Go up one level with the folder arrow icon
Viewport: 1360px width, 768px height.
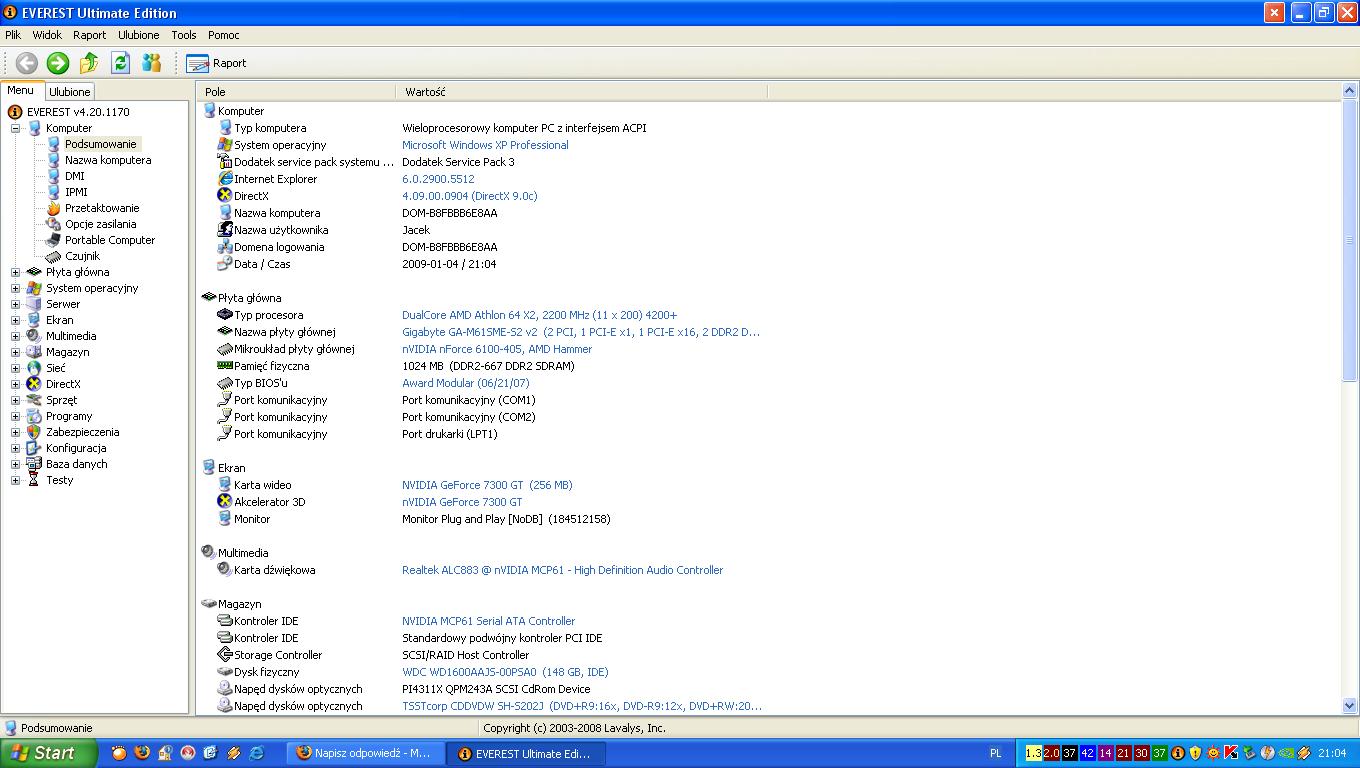[x=89, y=63]
